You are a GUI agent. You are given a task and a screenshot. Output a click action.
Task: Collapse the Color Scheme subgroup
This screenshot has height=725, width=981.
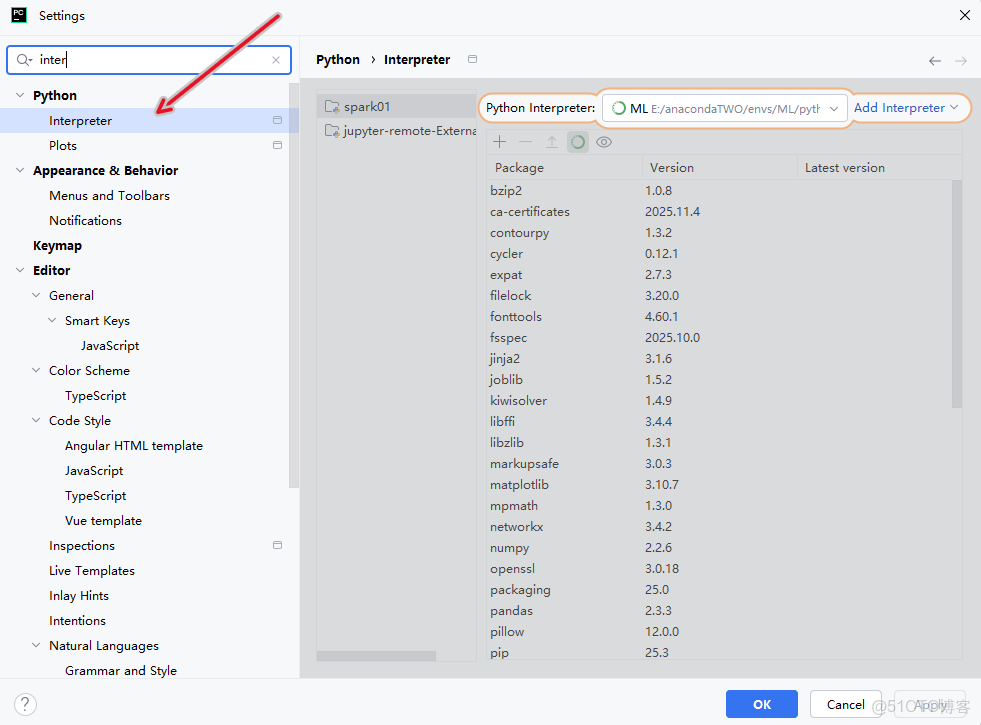coord(36,370)
